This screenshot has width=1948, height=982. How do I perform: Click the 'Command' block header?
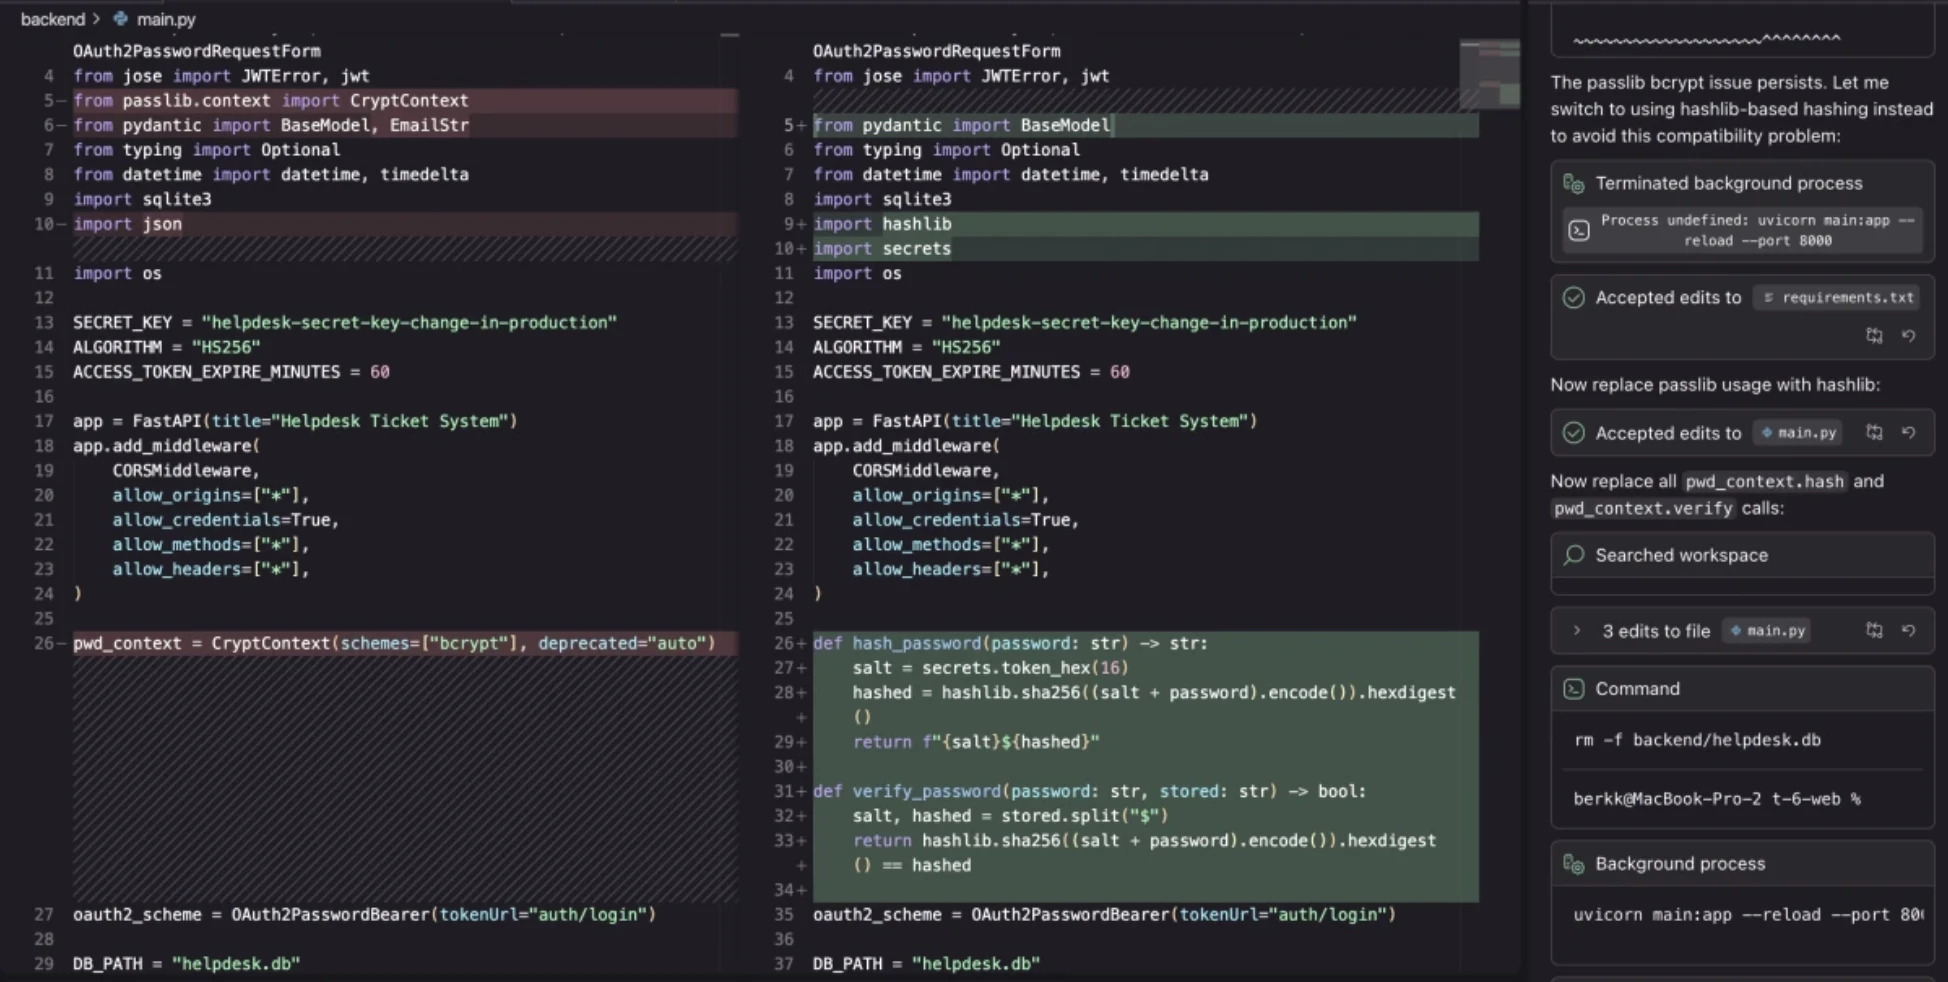click(x=1742, y=689)
